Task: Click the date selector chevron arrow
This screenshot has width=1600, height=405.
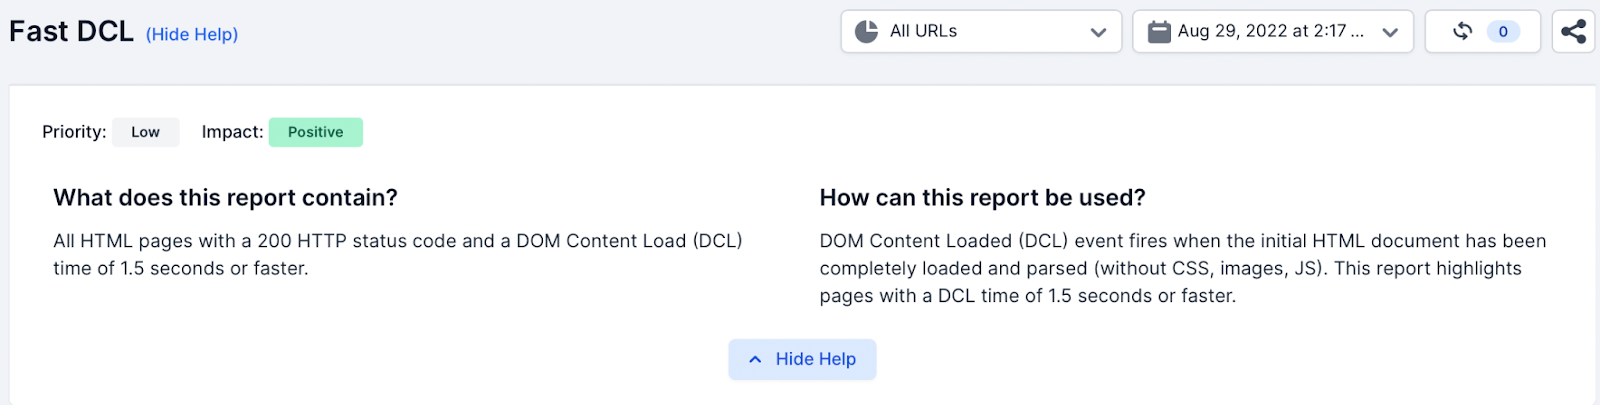Action: [x=1390, y=32]
